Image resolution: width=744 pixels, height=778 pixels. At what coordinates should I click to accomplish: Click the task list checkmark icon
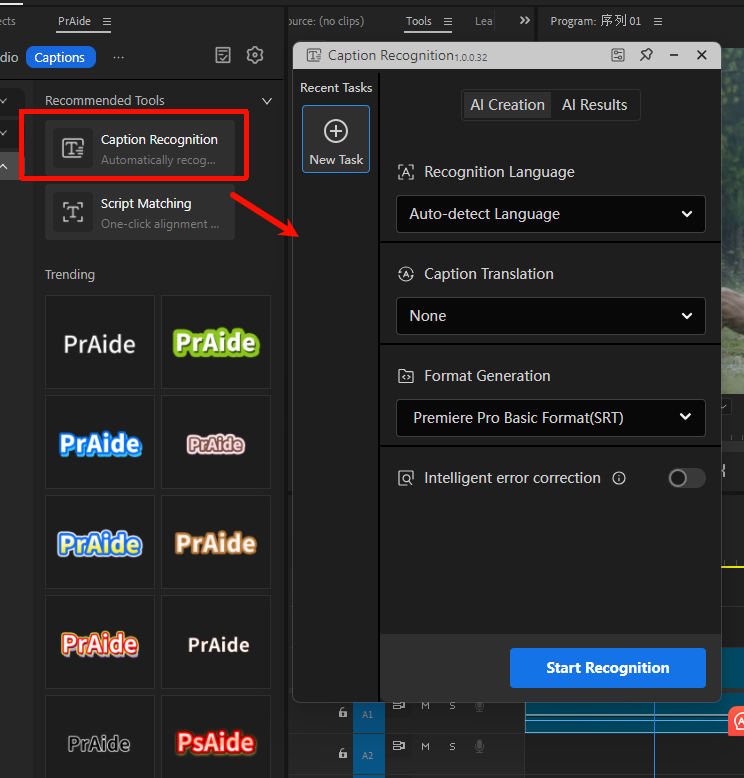click(223, 56)
